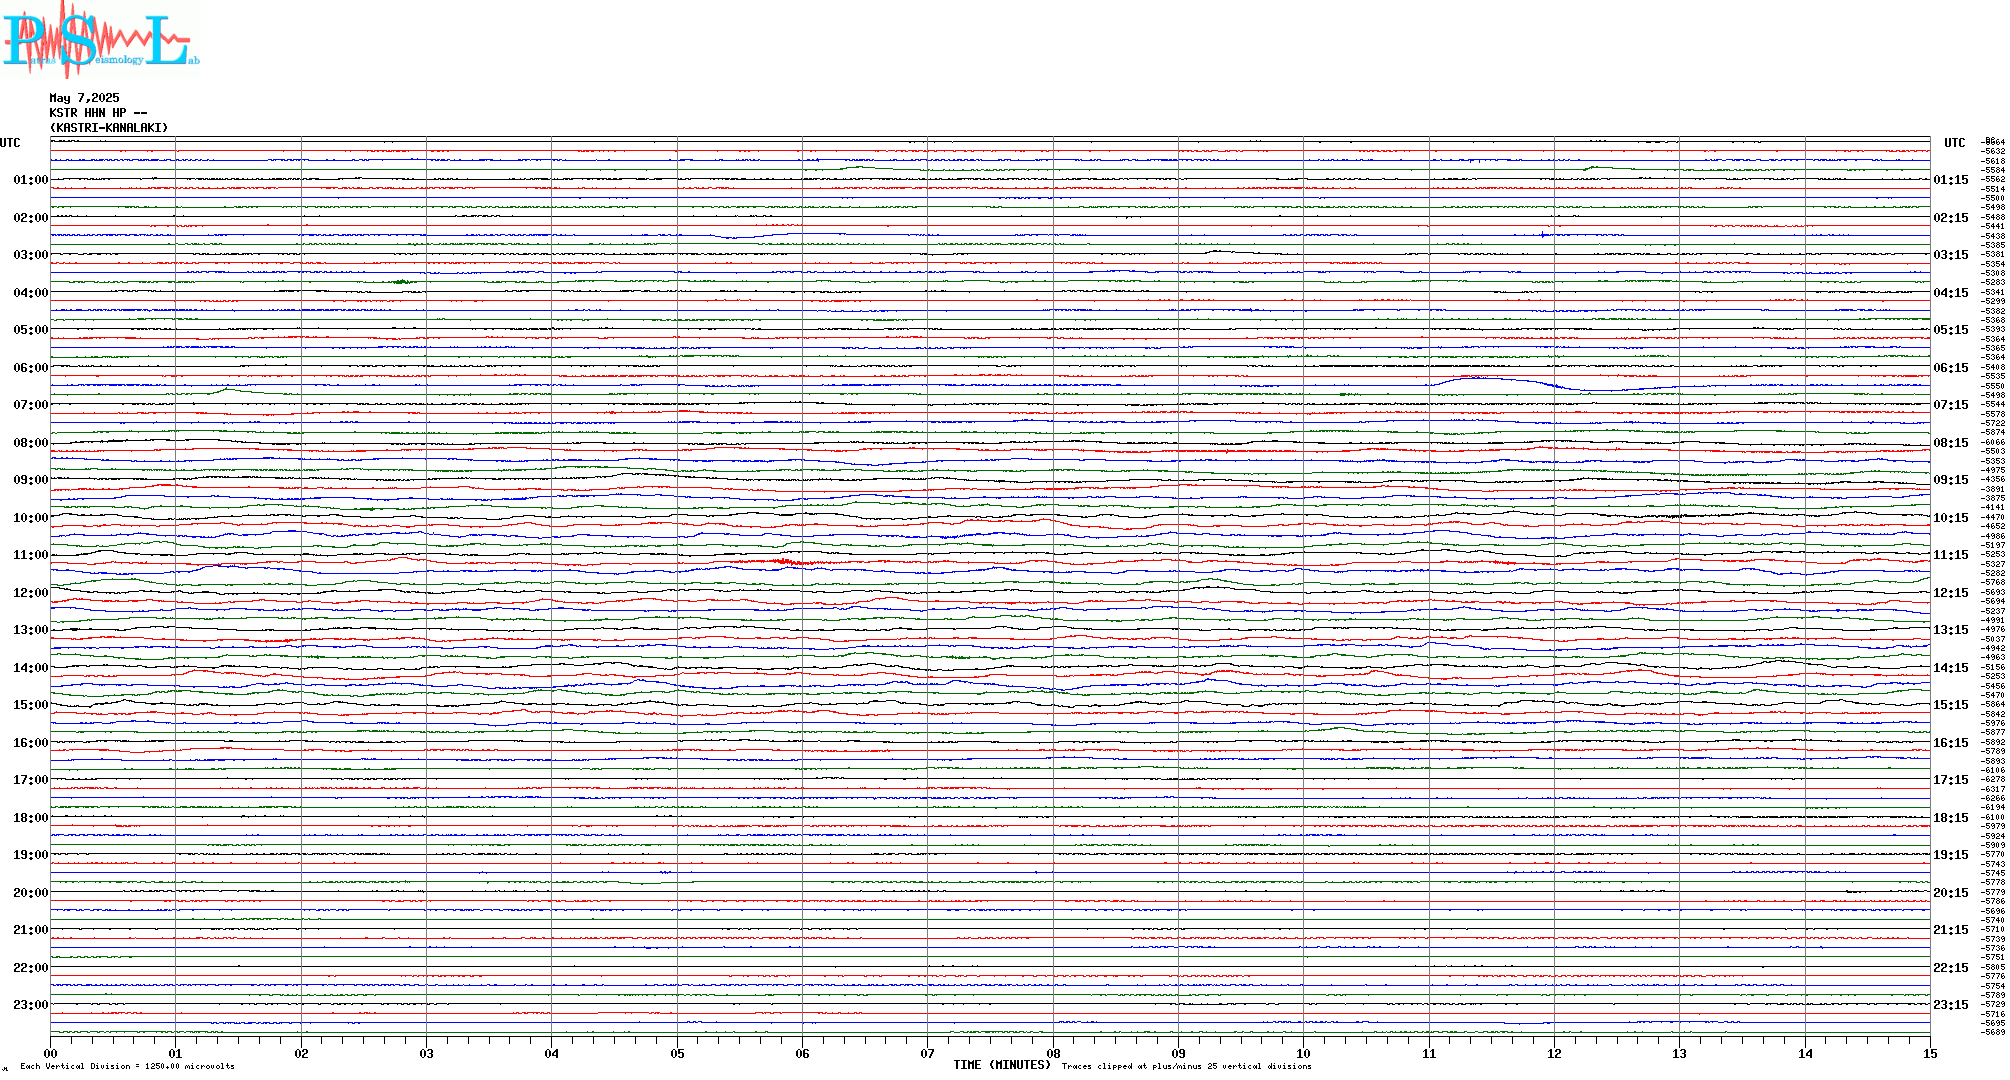2010x1080 pixels.
Task: Click the '01:15' label on the right
Action: coord(1951,180)
